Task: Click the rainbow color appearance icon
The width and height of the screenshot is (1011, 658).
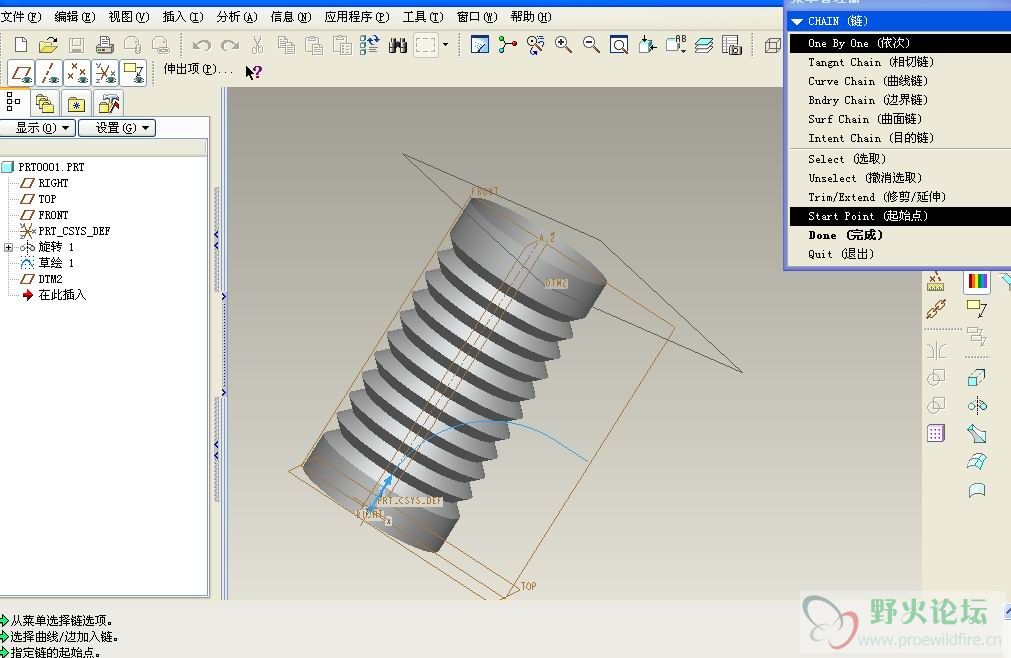Action: pyautogui.click(x=977, y=282)
